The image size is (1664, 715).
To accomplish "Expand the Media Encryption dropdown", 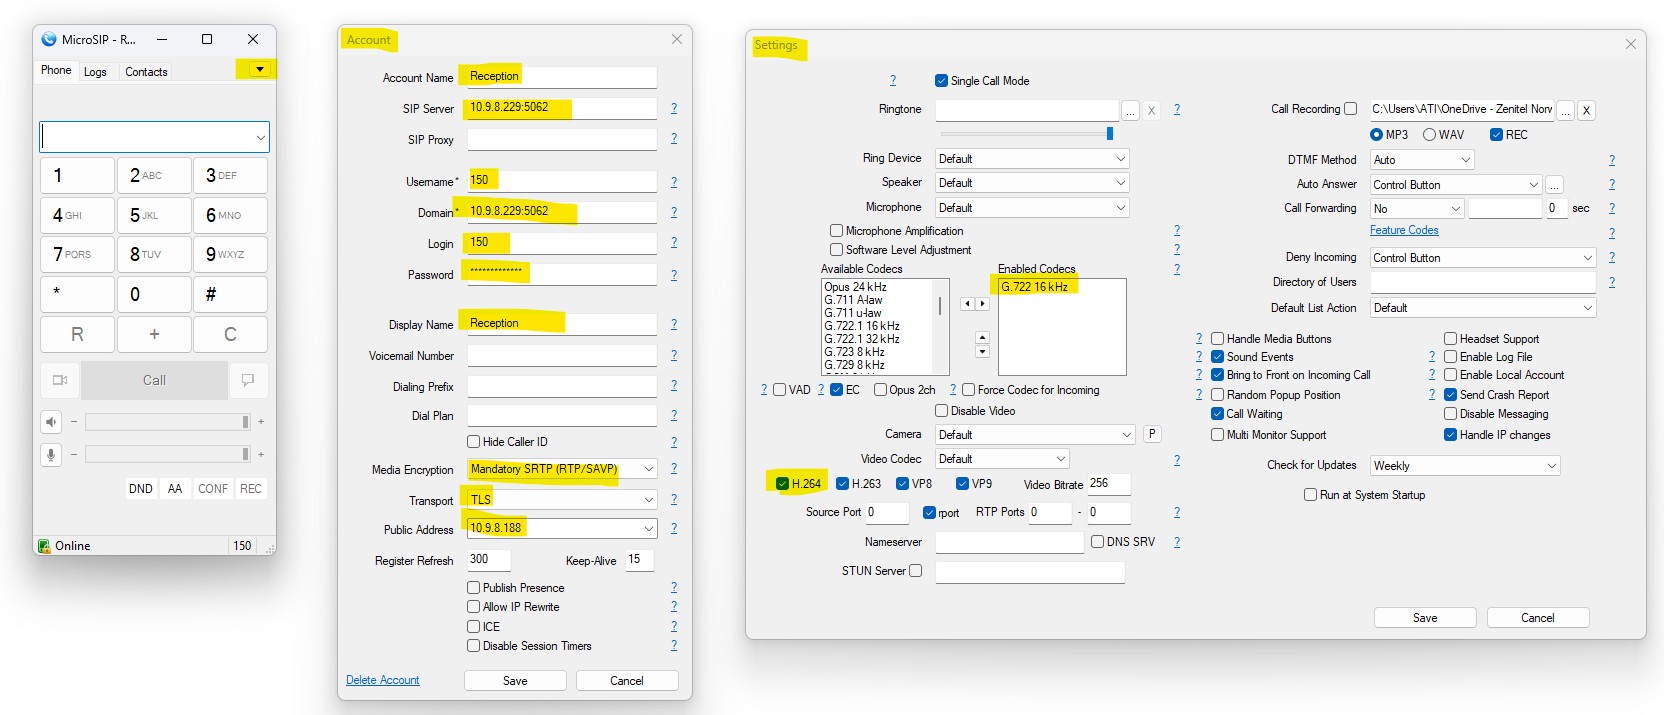I will point(648,469).
